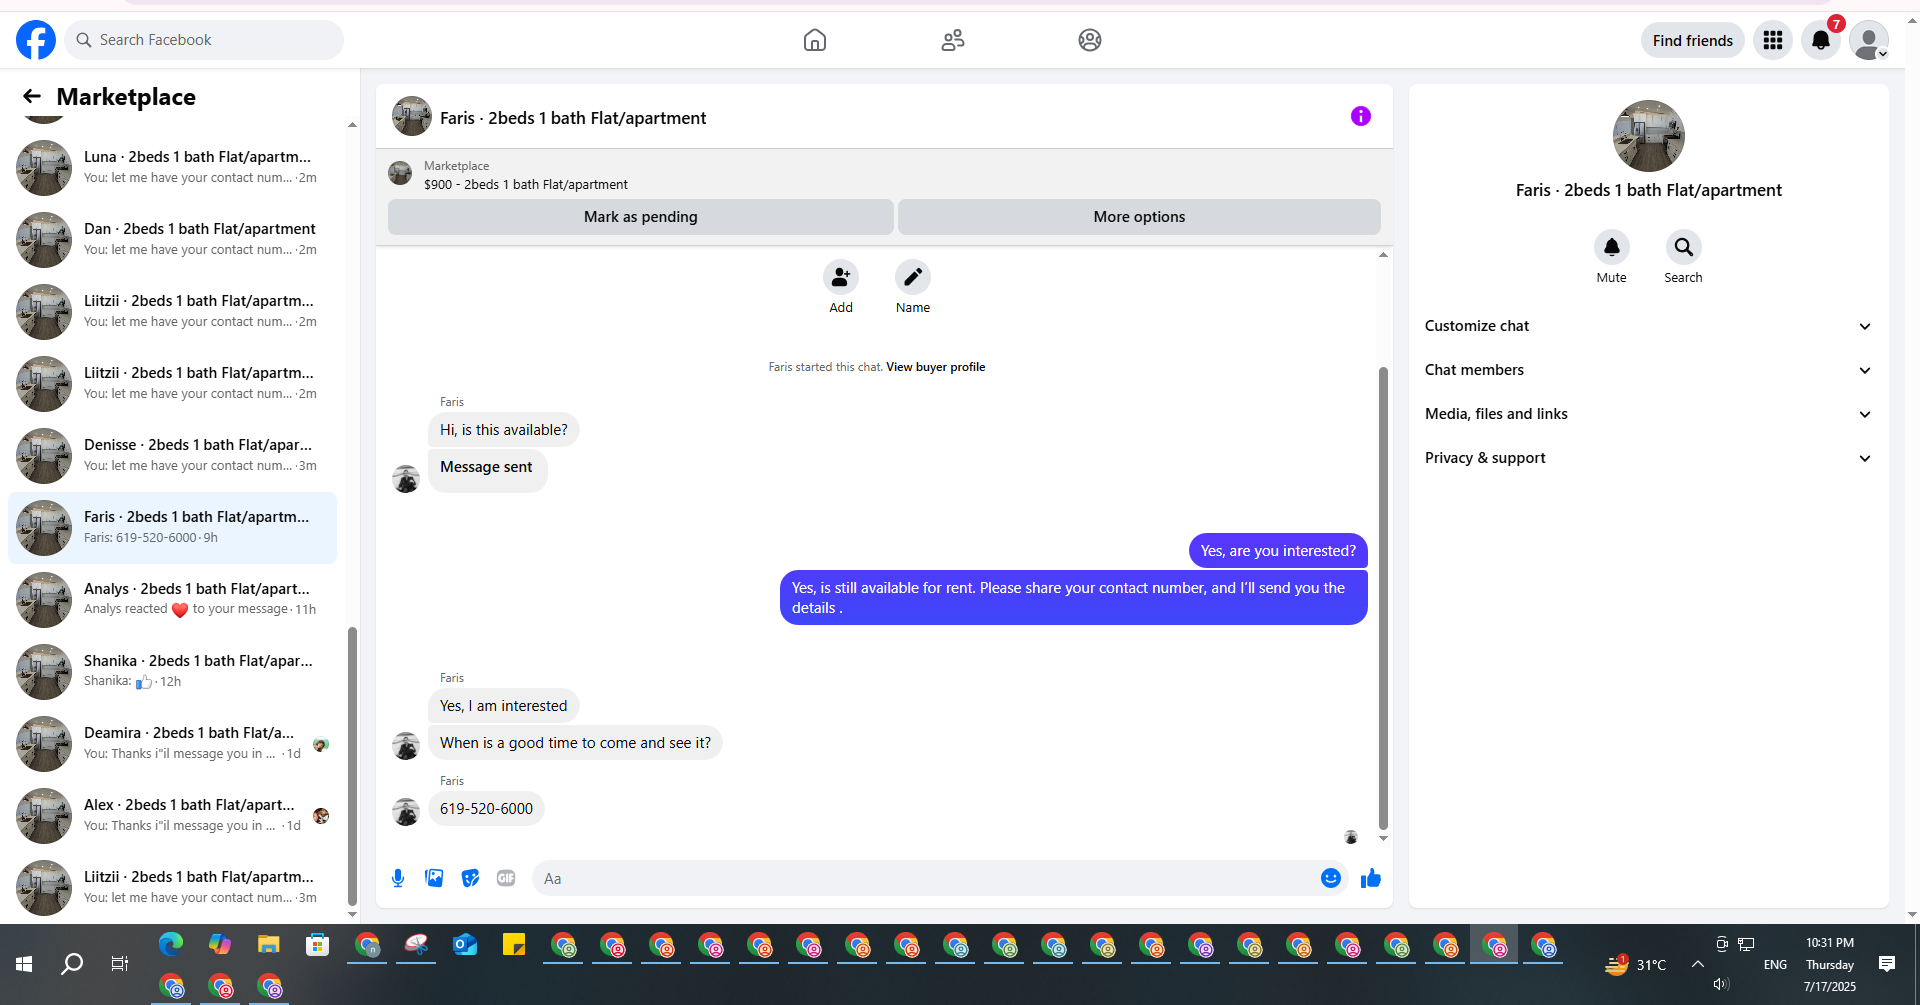Screen dimensions: 1920x1005
Task: Open Luna's conversation
Action: pos(172,168)
